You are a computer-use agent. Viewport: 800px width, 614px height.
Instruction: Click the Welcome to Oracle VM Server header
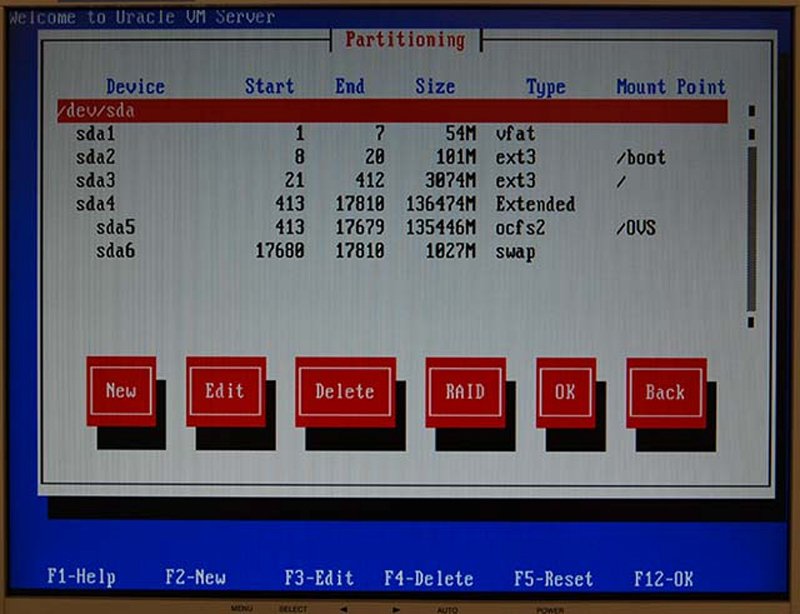tap(142, 17)
